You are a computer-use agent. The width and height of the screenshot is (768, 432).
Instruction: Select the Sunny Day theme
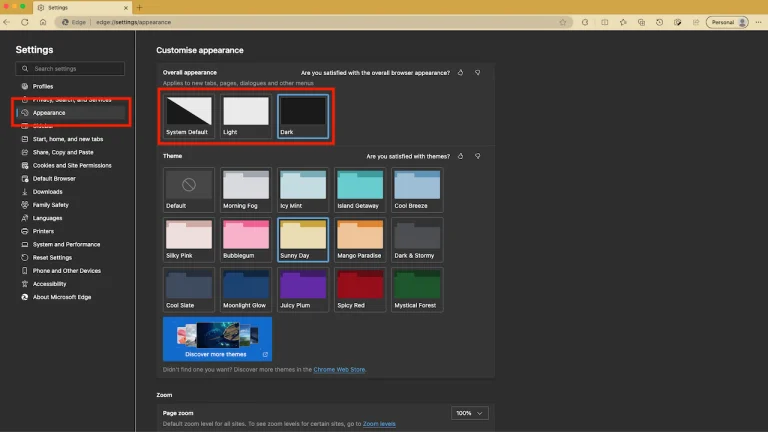[x=303, y=240]
